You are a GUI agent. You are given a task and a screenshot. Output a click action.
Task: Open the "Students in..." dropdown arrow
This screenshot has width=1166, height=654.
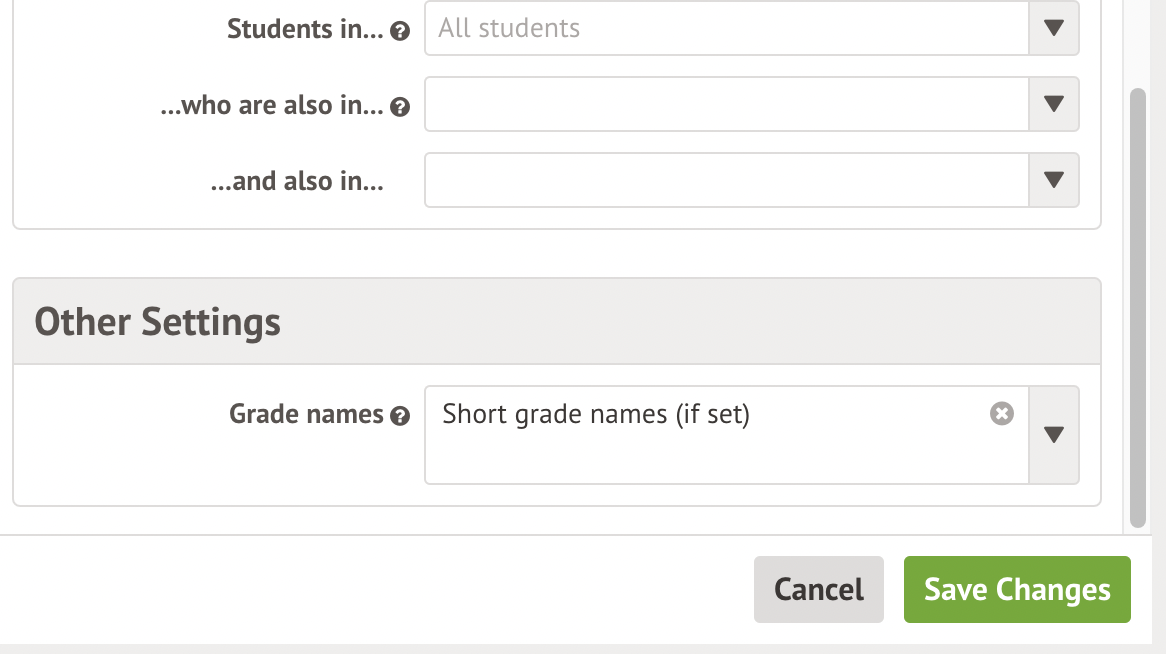(1053, 28)
